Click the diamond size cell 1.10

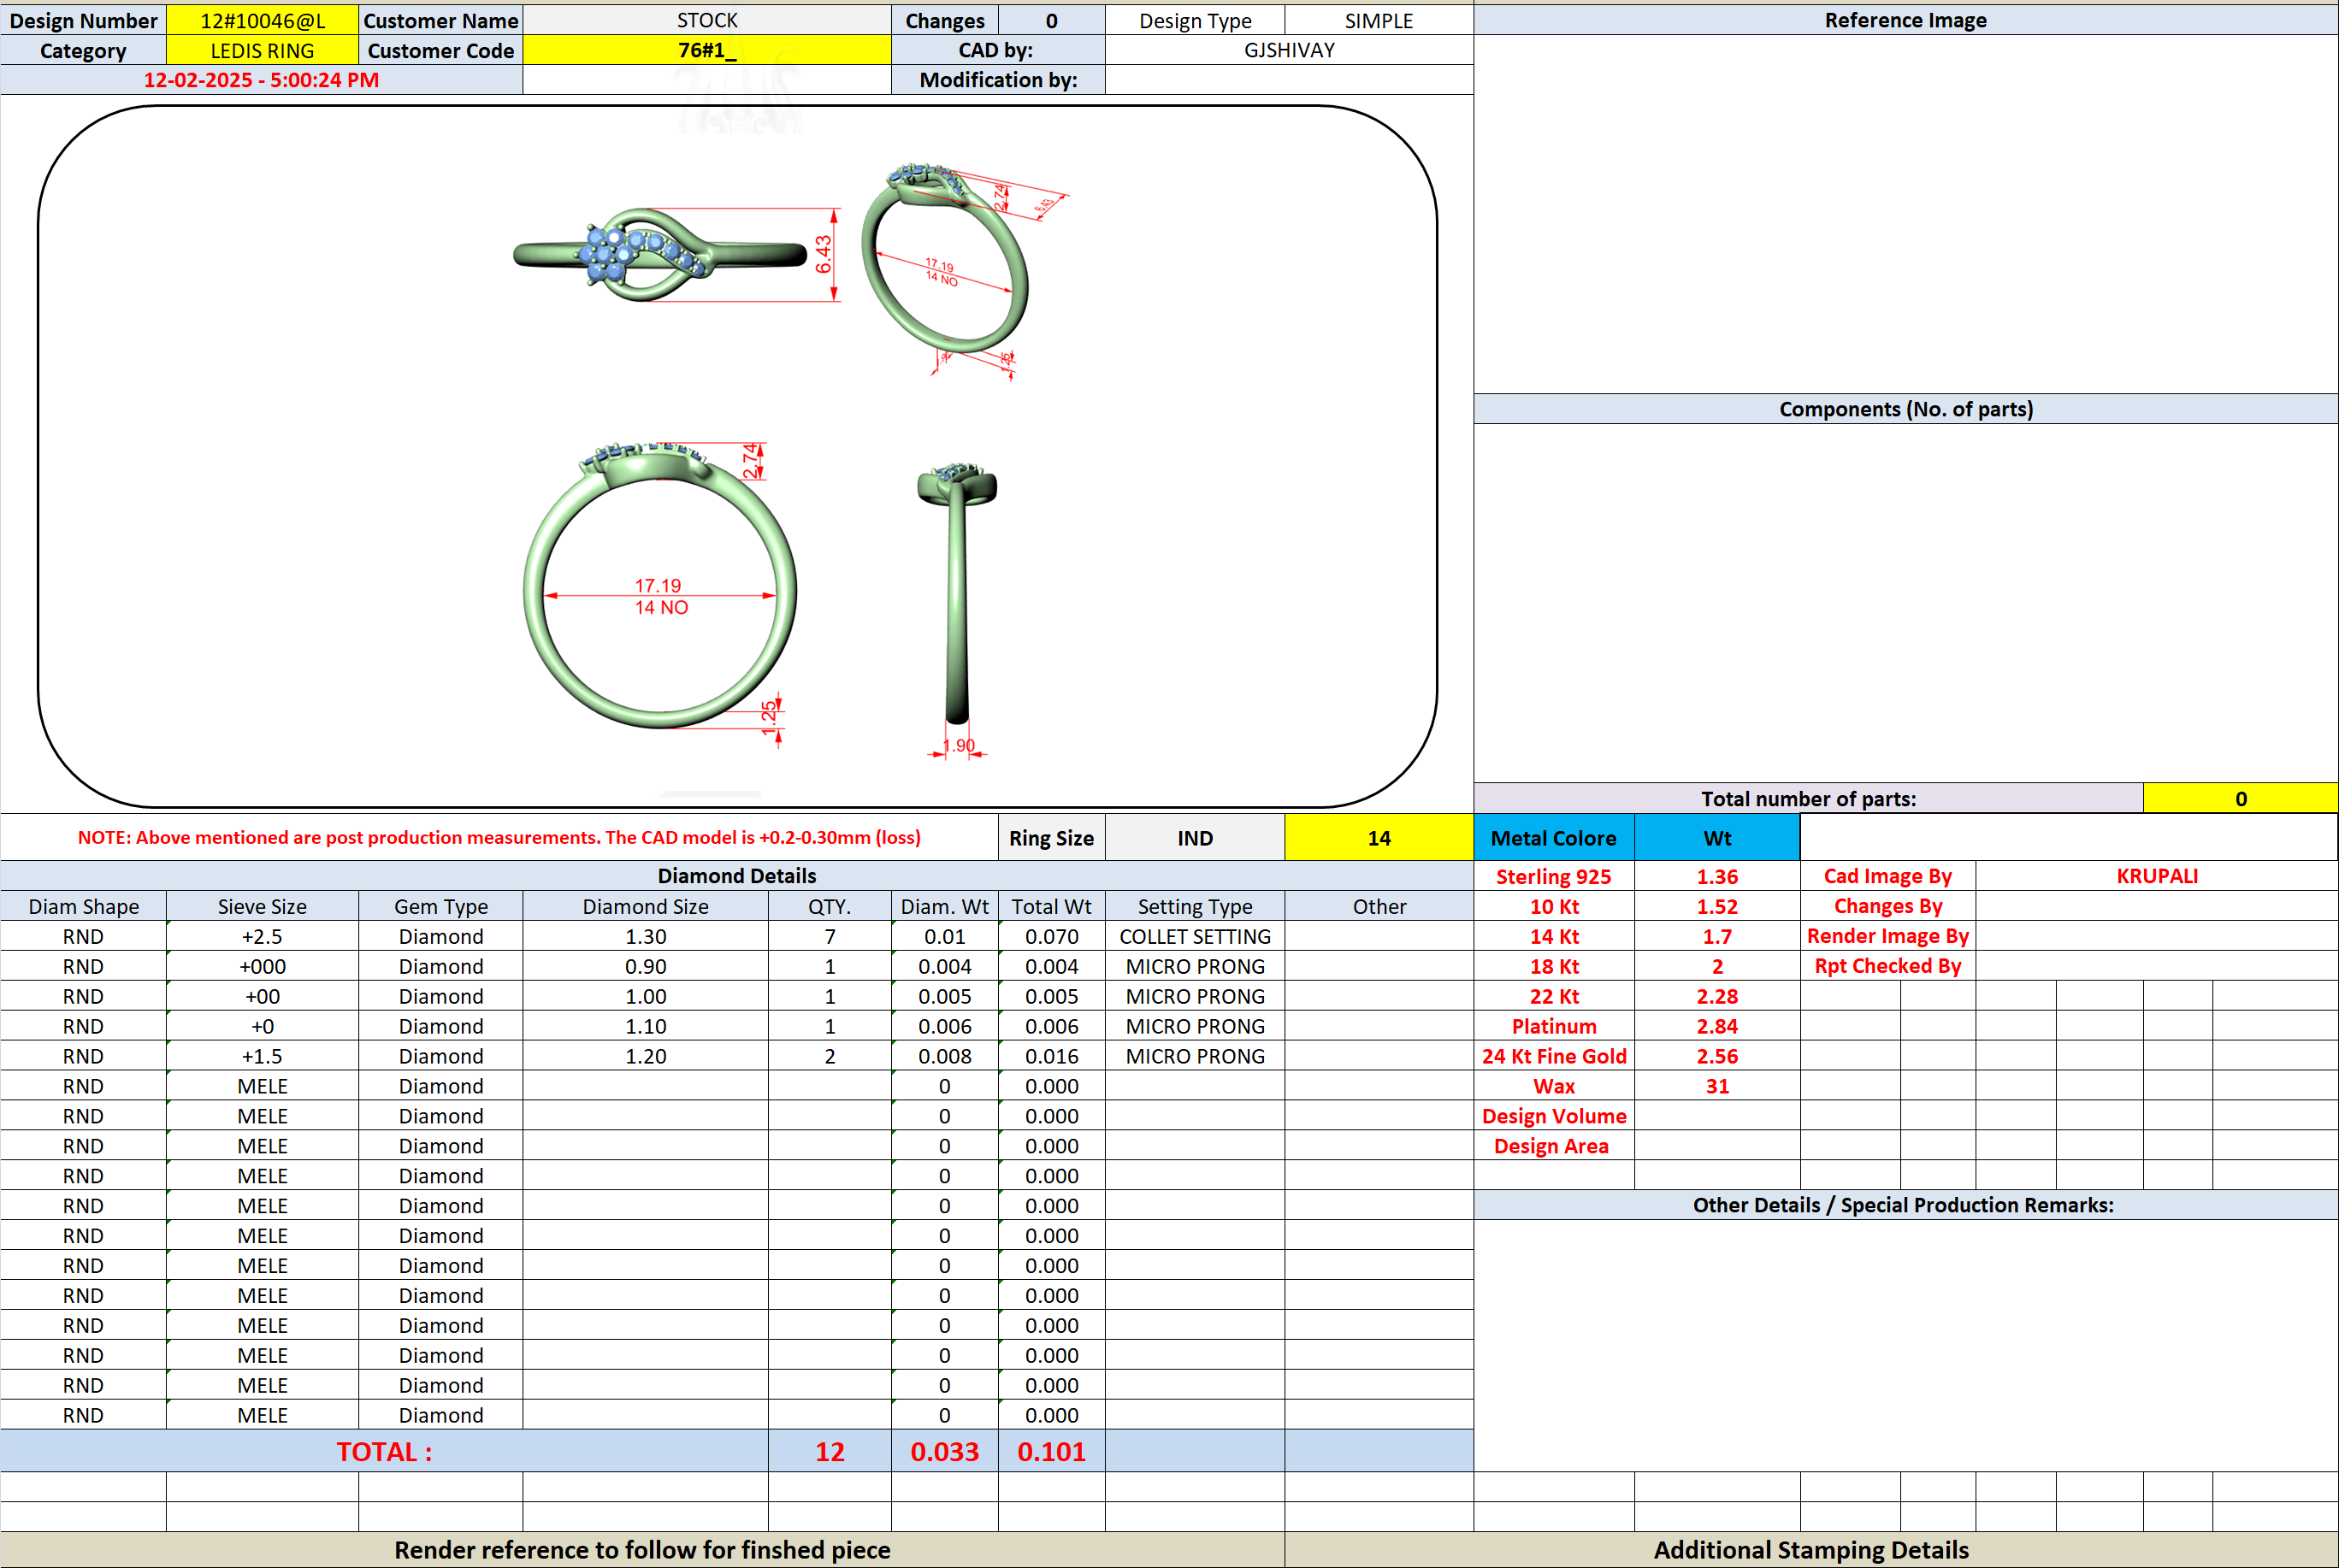645,1026
